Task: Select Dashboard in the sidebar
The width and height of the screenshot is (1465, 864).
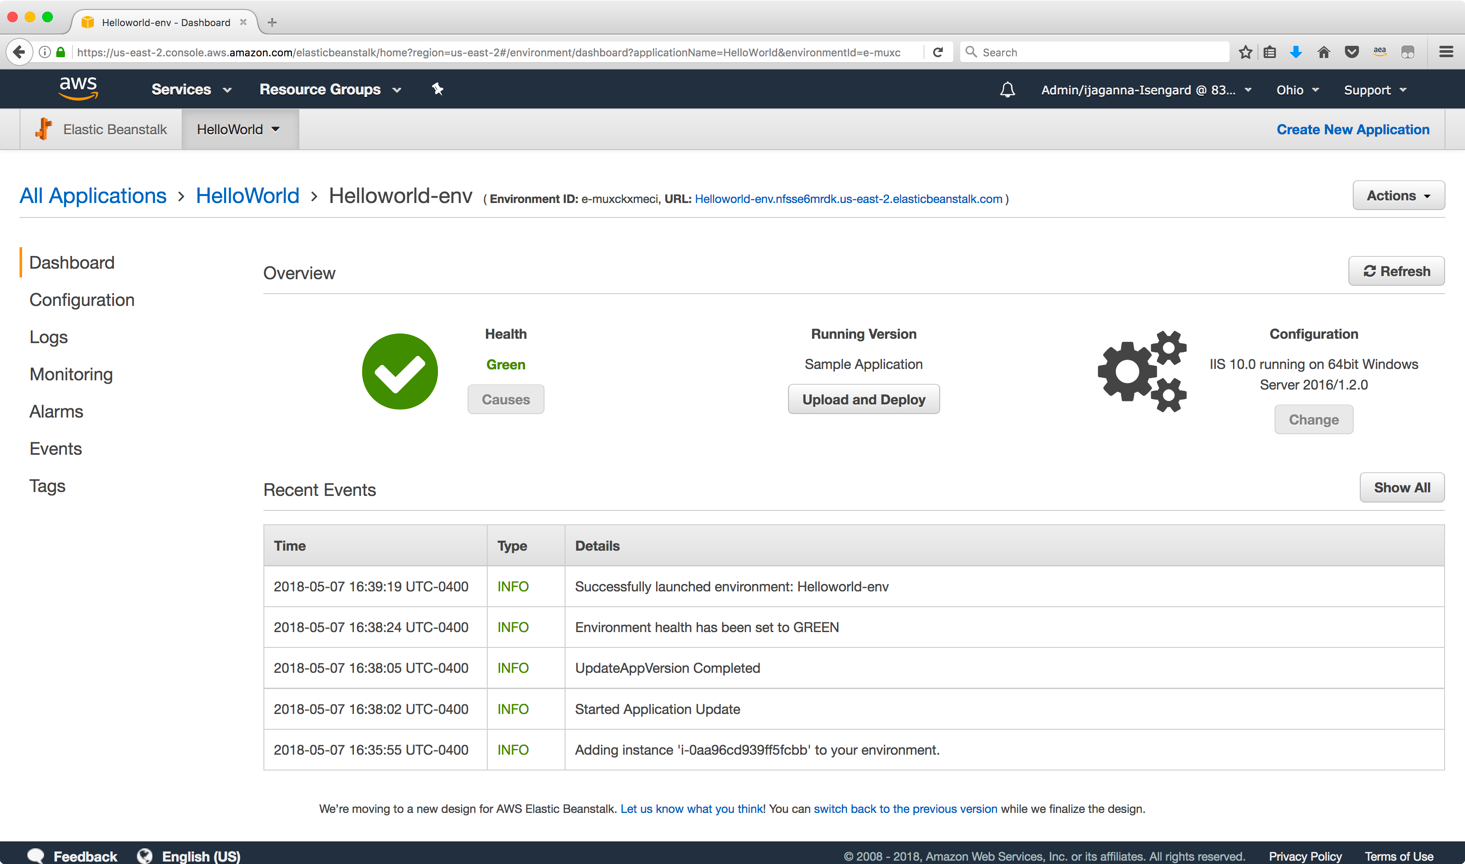Action: click(x=72, y=262)
